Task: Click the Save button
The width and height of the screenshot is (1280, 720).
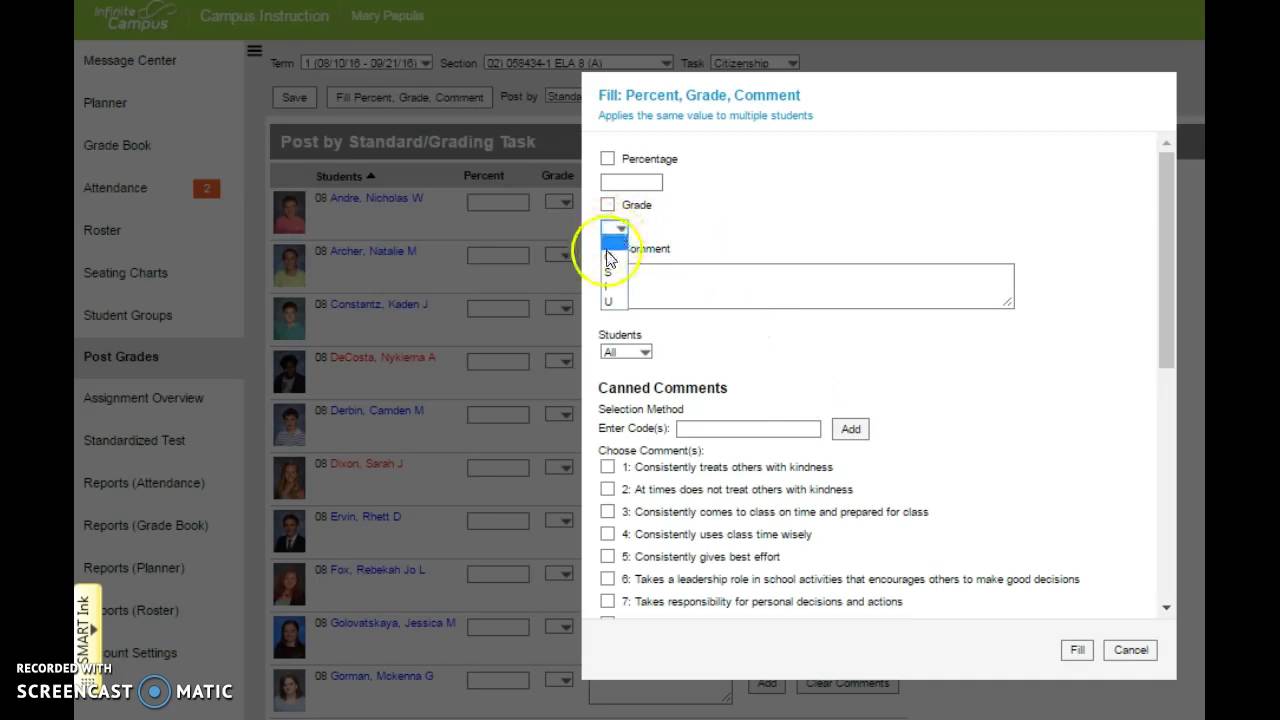Action: pos(294,97)
